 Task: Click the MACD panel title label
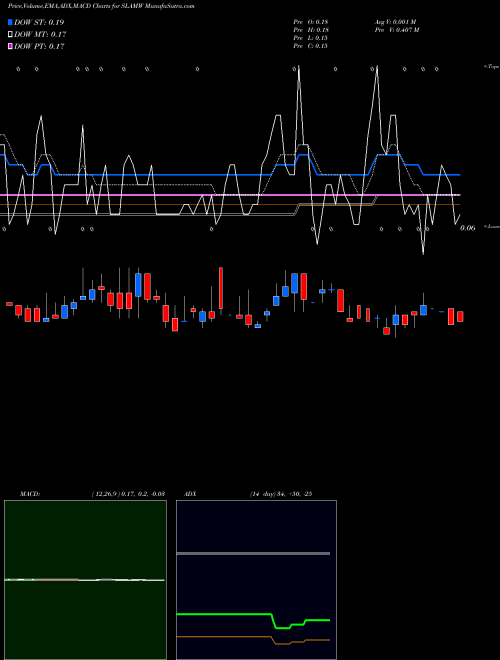coord(30,494)
